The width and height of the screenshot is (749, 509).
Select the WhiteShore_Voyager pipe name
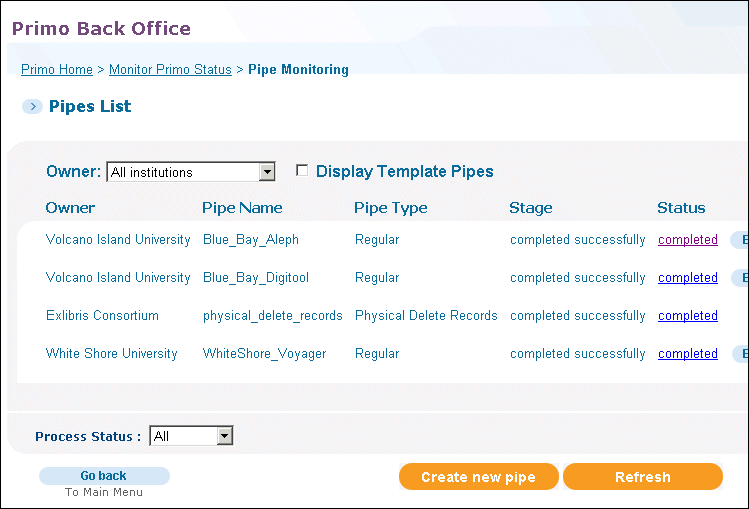(265, 354)
